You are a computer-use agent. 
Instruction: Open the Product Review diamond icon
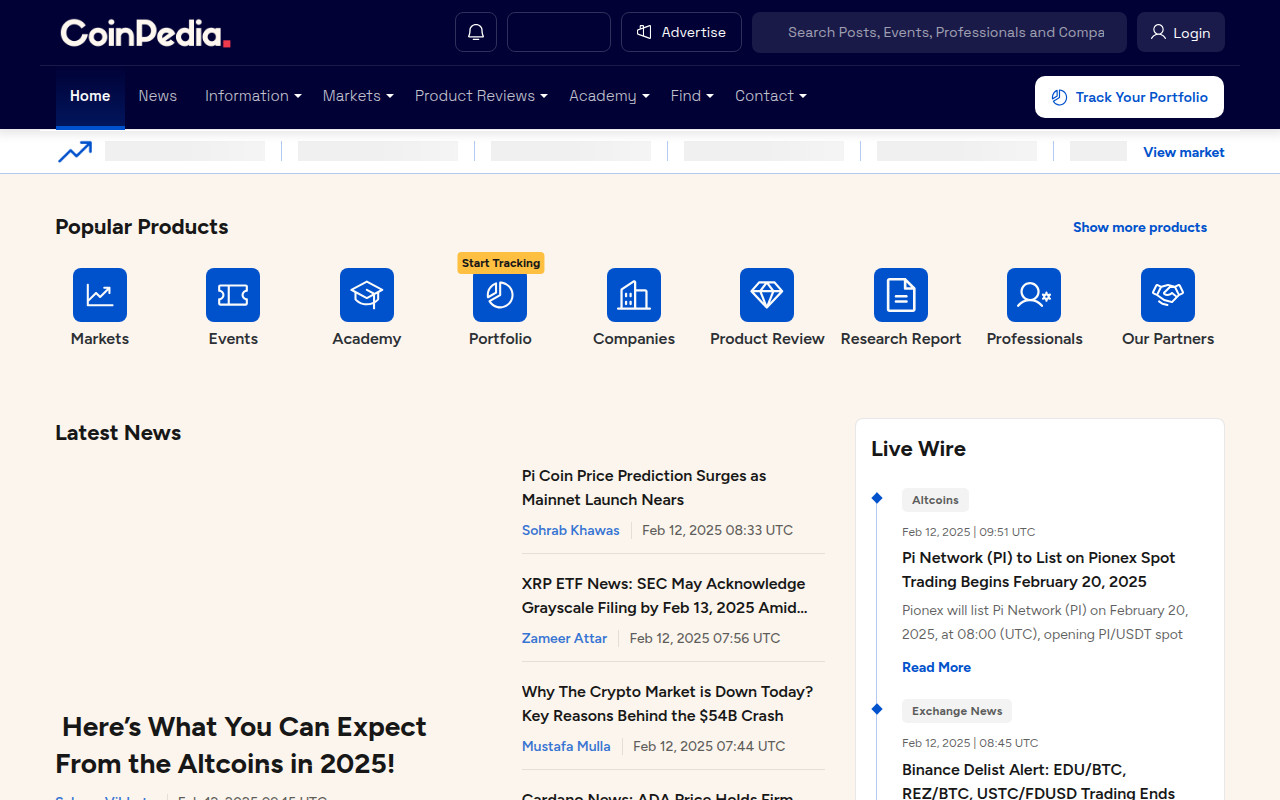pos(767,295)
